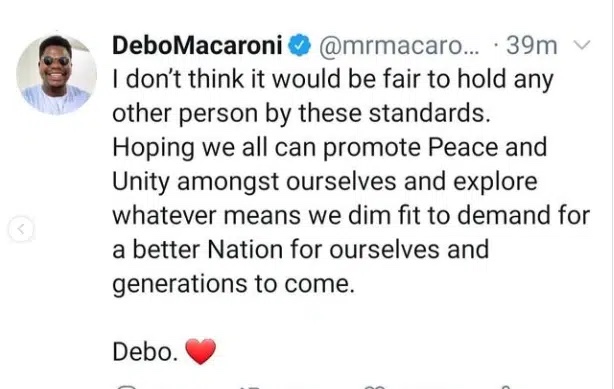Tap the reply icon below the tweet
This screenshot has width=614, height=389.
coord(126,387)
